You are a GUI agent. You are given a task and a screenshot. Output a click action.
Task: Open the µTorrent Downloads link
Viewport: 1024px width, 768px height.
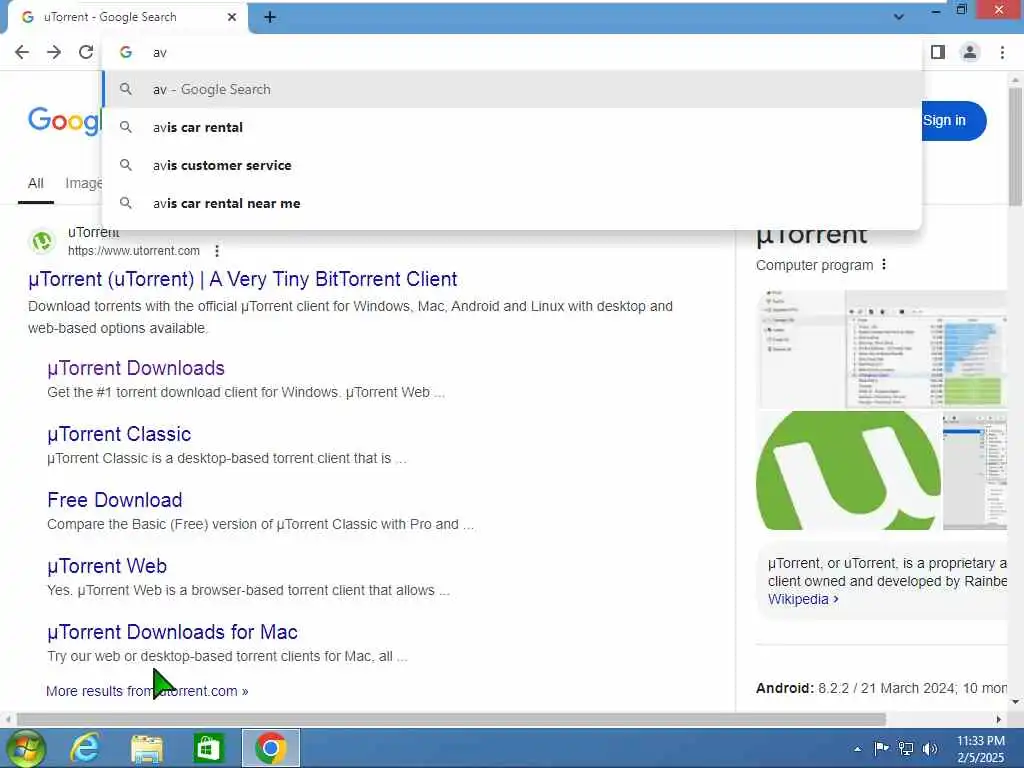[x=136, y=368]
